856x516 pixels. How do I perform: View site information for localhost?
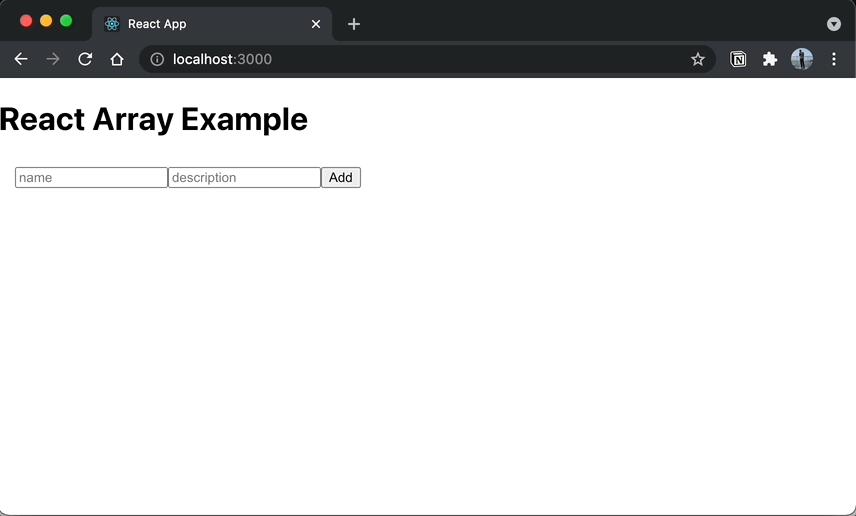tap(157, 59)
